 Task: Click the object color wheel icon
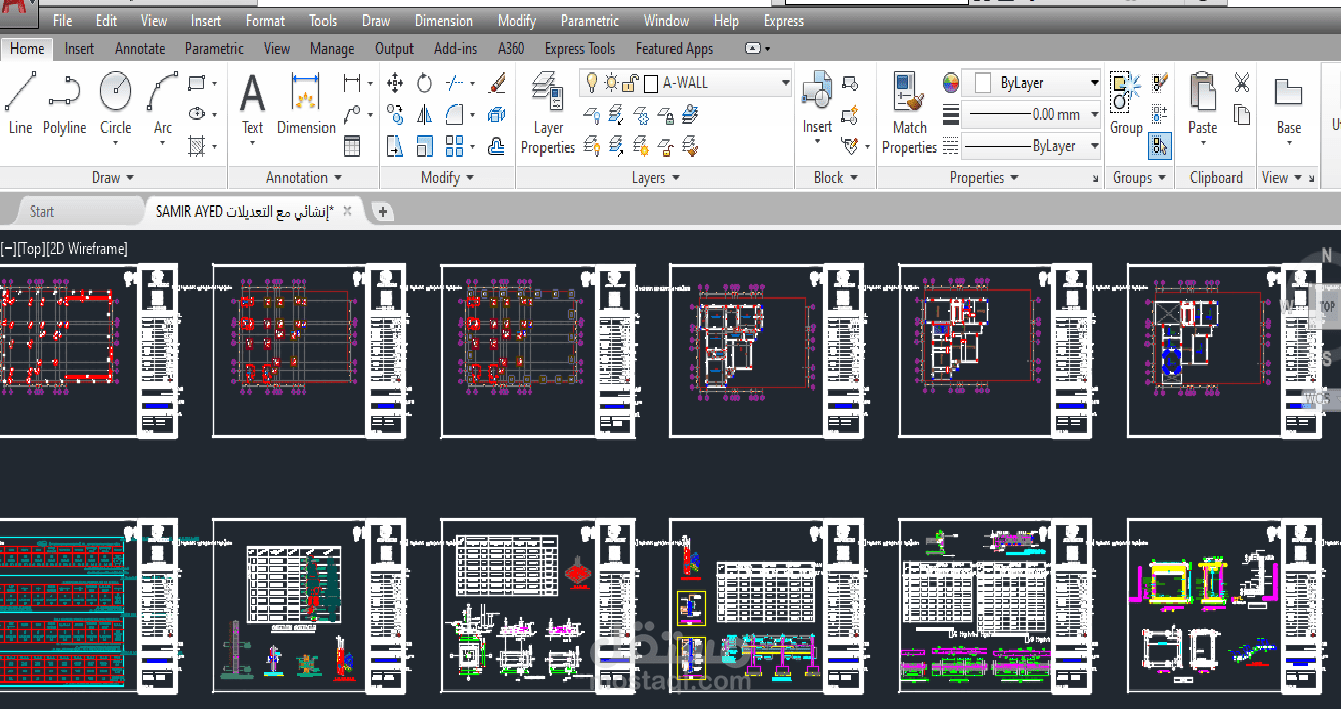tap(951, 83)
